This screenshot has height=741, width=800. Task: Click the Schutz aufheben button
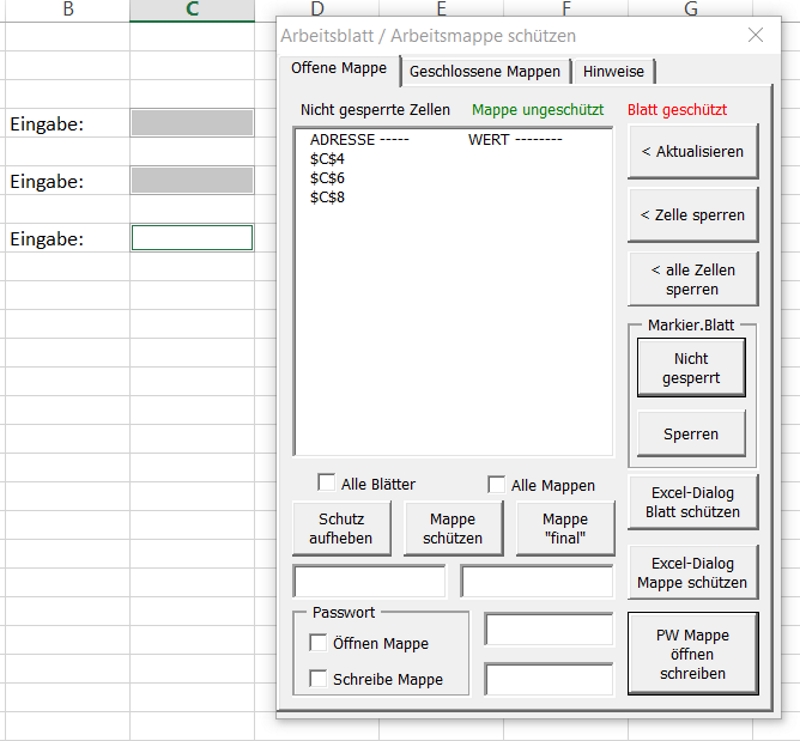(340, 528)
